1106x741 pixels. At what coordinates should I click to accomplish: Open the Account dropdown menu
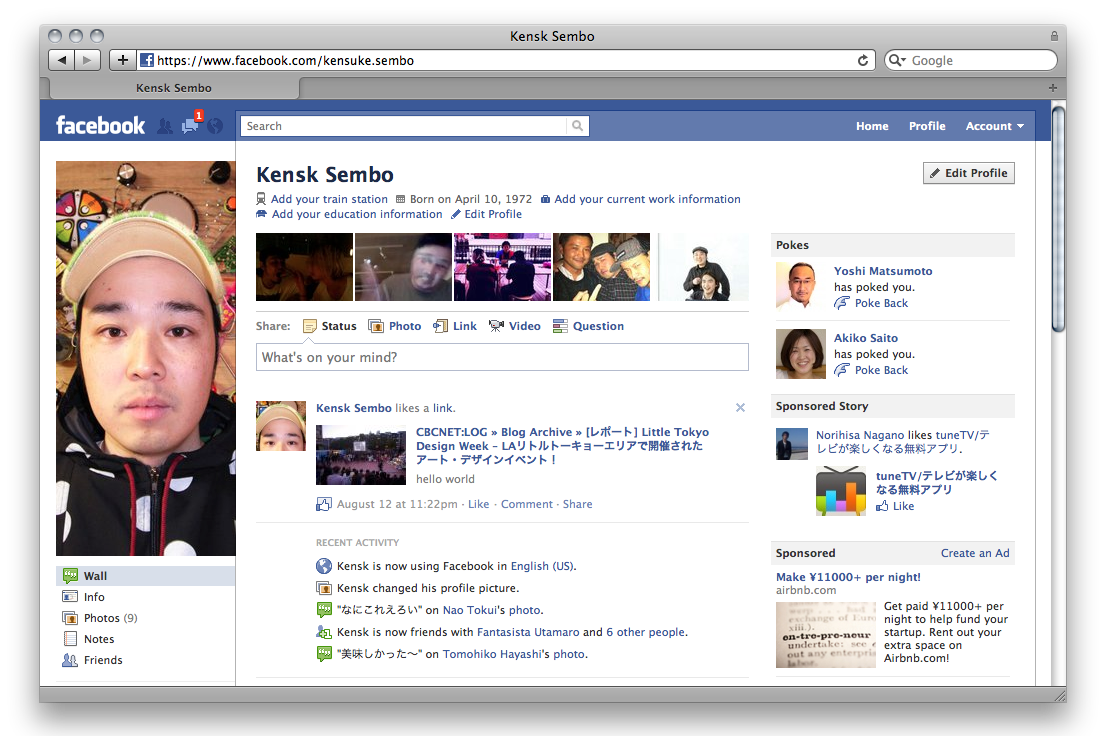pyautogui.click(x=995, y=126)
